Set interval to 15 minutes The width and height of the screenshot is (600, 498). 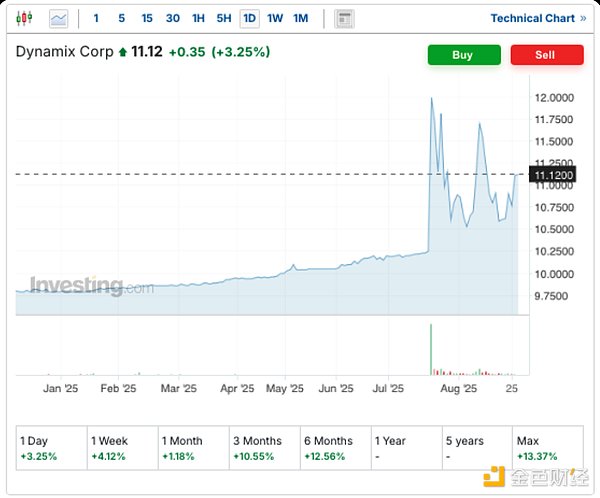147,18
